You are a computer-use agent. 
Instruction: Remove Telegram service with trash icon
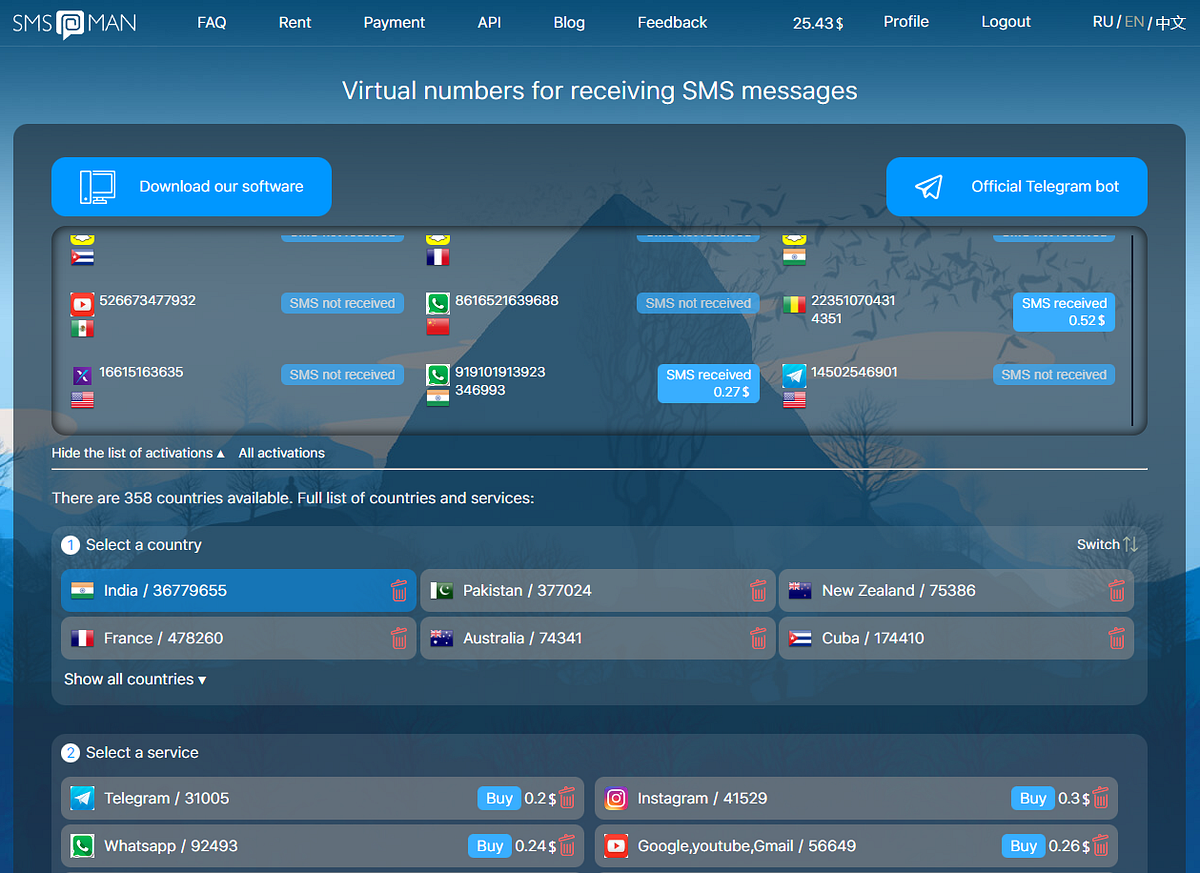click(x=567, y=798)
